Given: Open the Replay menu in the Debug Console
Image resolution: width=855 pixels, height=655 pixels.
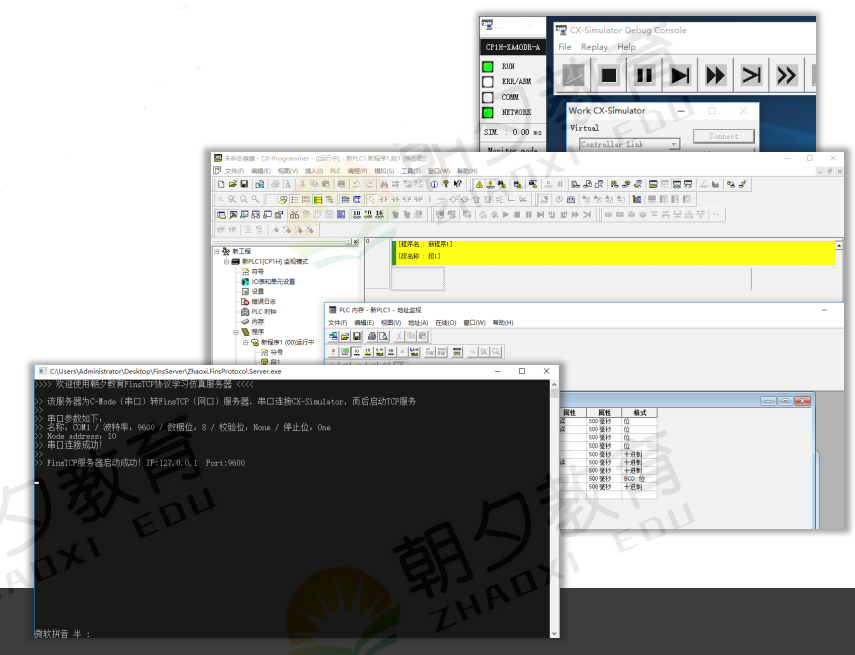Looking at the screenshot, I should (594, 47).
